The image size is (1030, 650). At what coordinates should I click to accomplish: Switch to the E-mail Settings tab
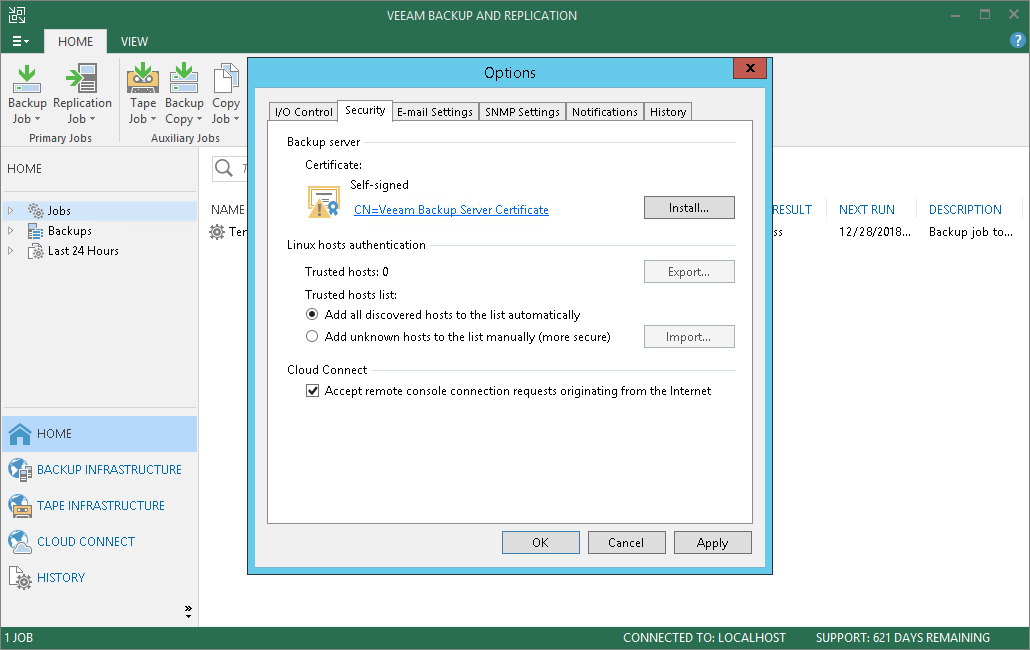pyautogui.click(x=435, y=112)
